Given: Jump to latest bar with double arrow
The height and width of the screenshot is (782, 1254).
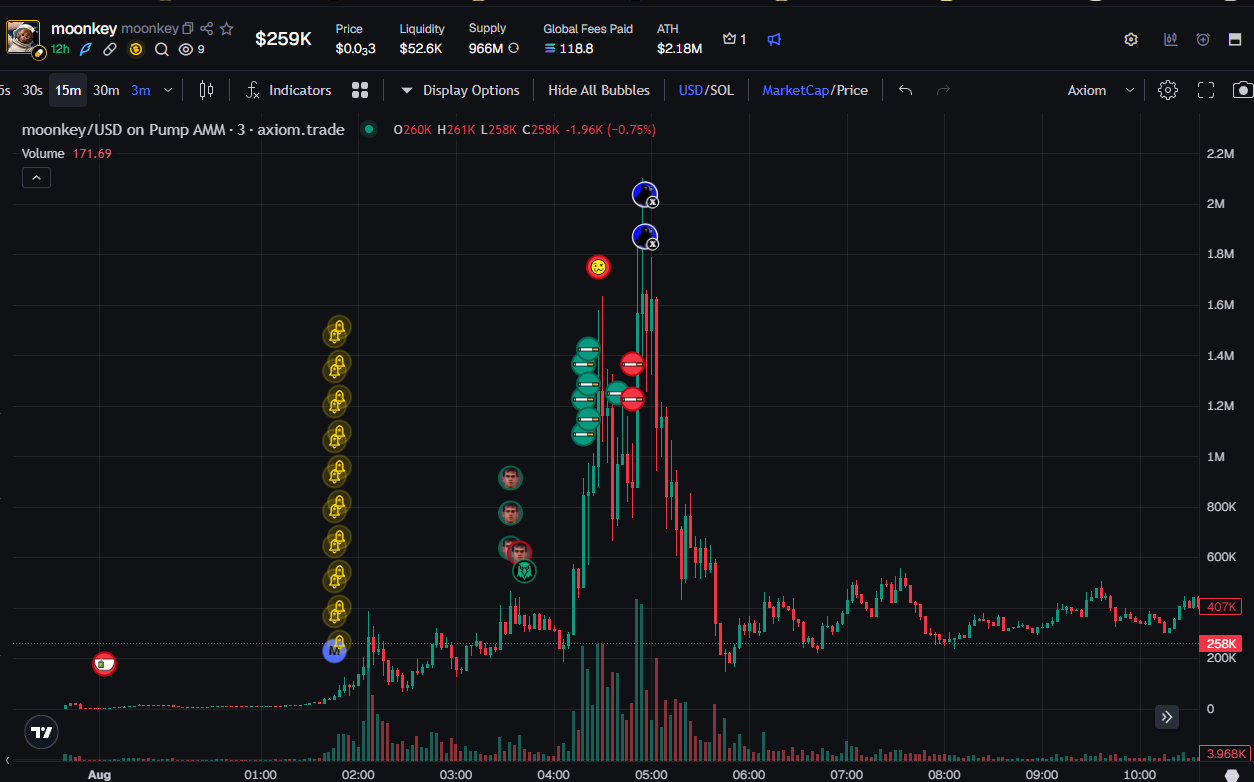Looking at the screenshot, I should click(1167, 716).
